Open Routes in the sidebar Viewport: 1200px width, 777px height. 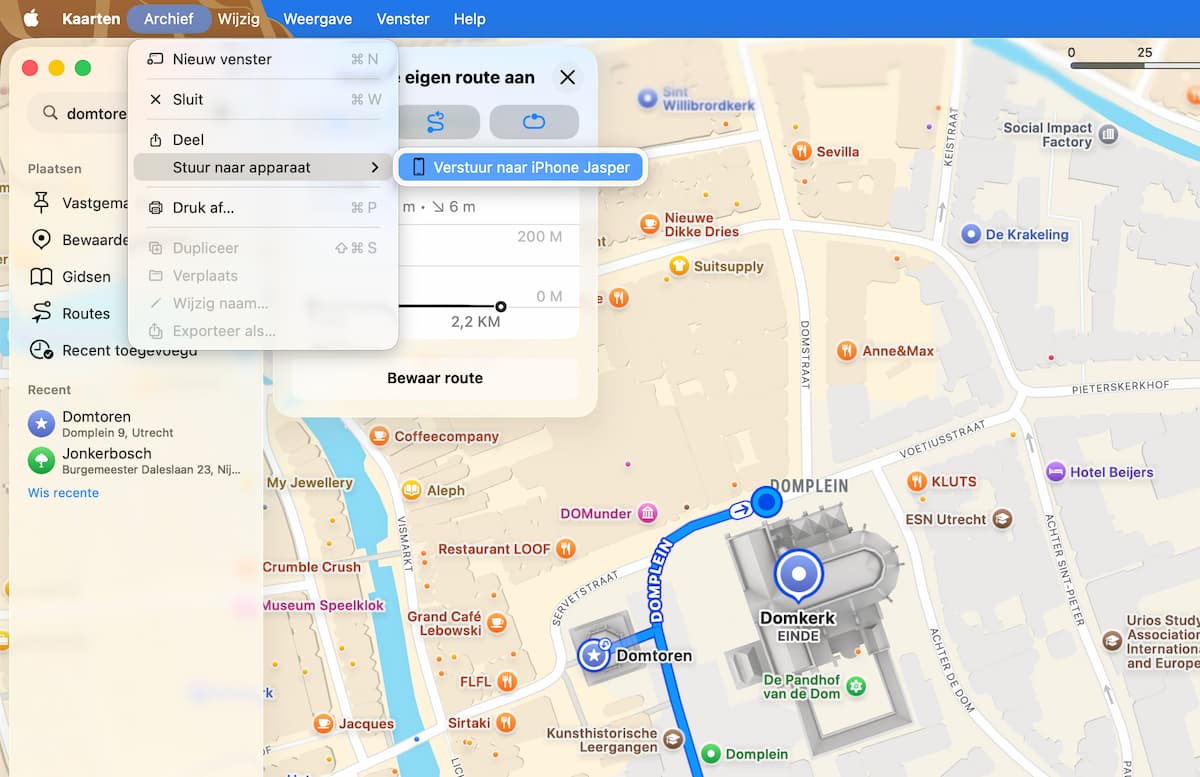click(x=70, y=313)
